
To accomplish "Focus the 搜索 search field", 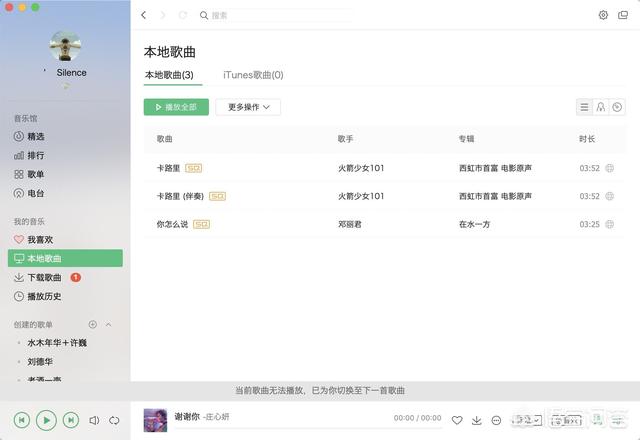I will pos(276,16).
